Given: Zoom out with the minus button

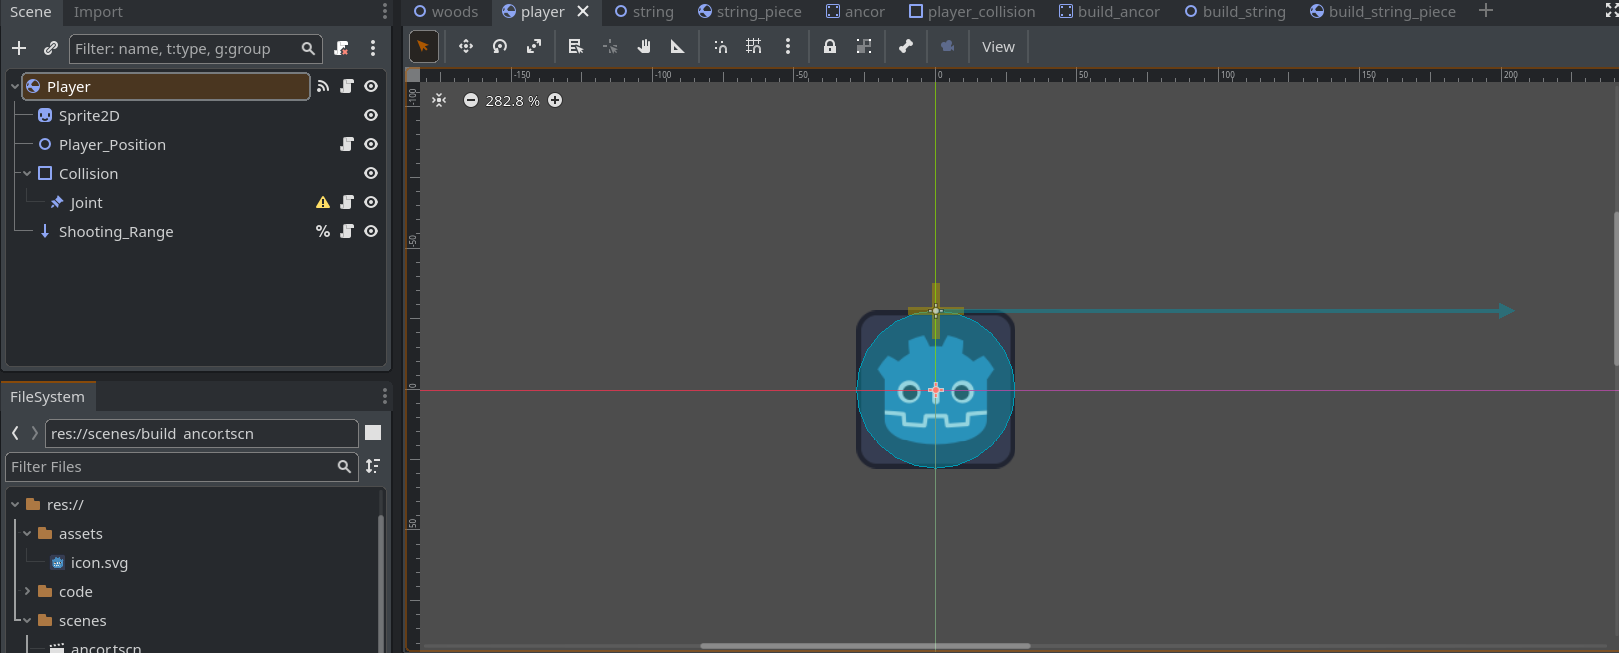Looking at the screenshot, I should point(471,100).
